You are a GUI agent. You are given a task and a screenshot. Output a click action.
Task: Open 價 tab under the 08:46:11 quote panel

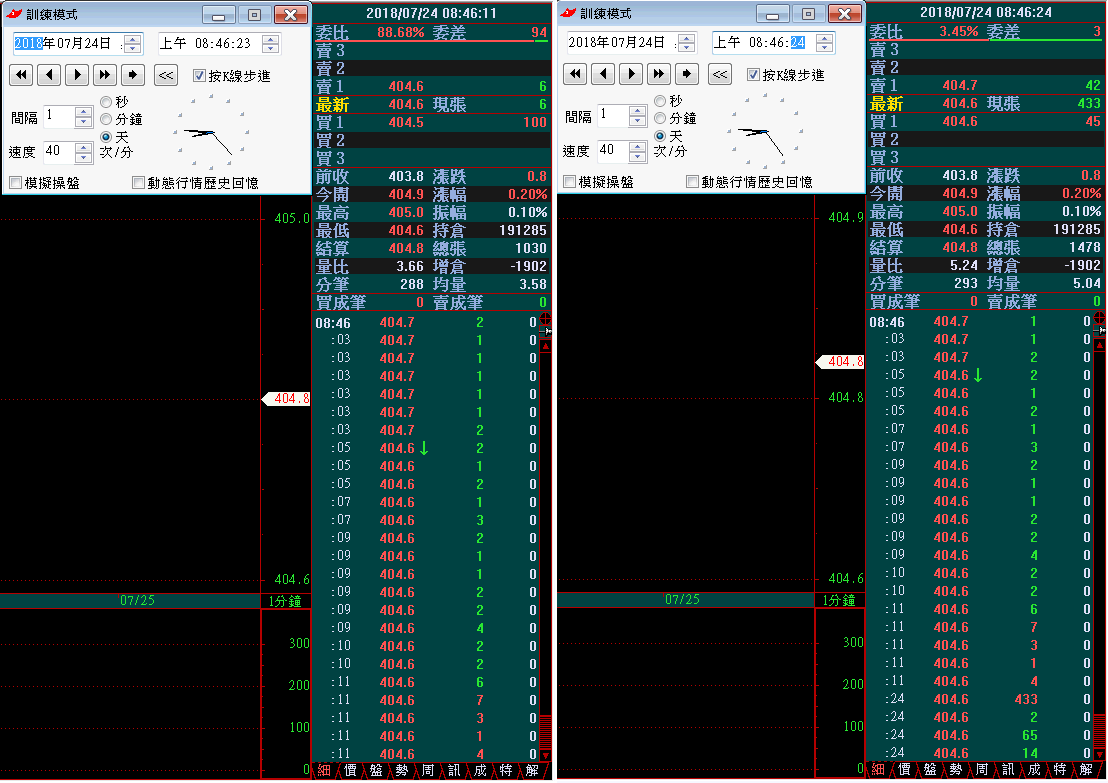pos(350,770)
